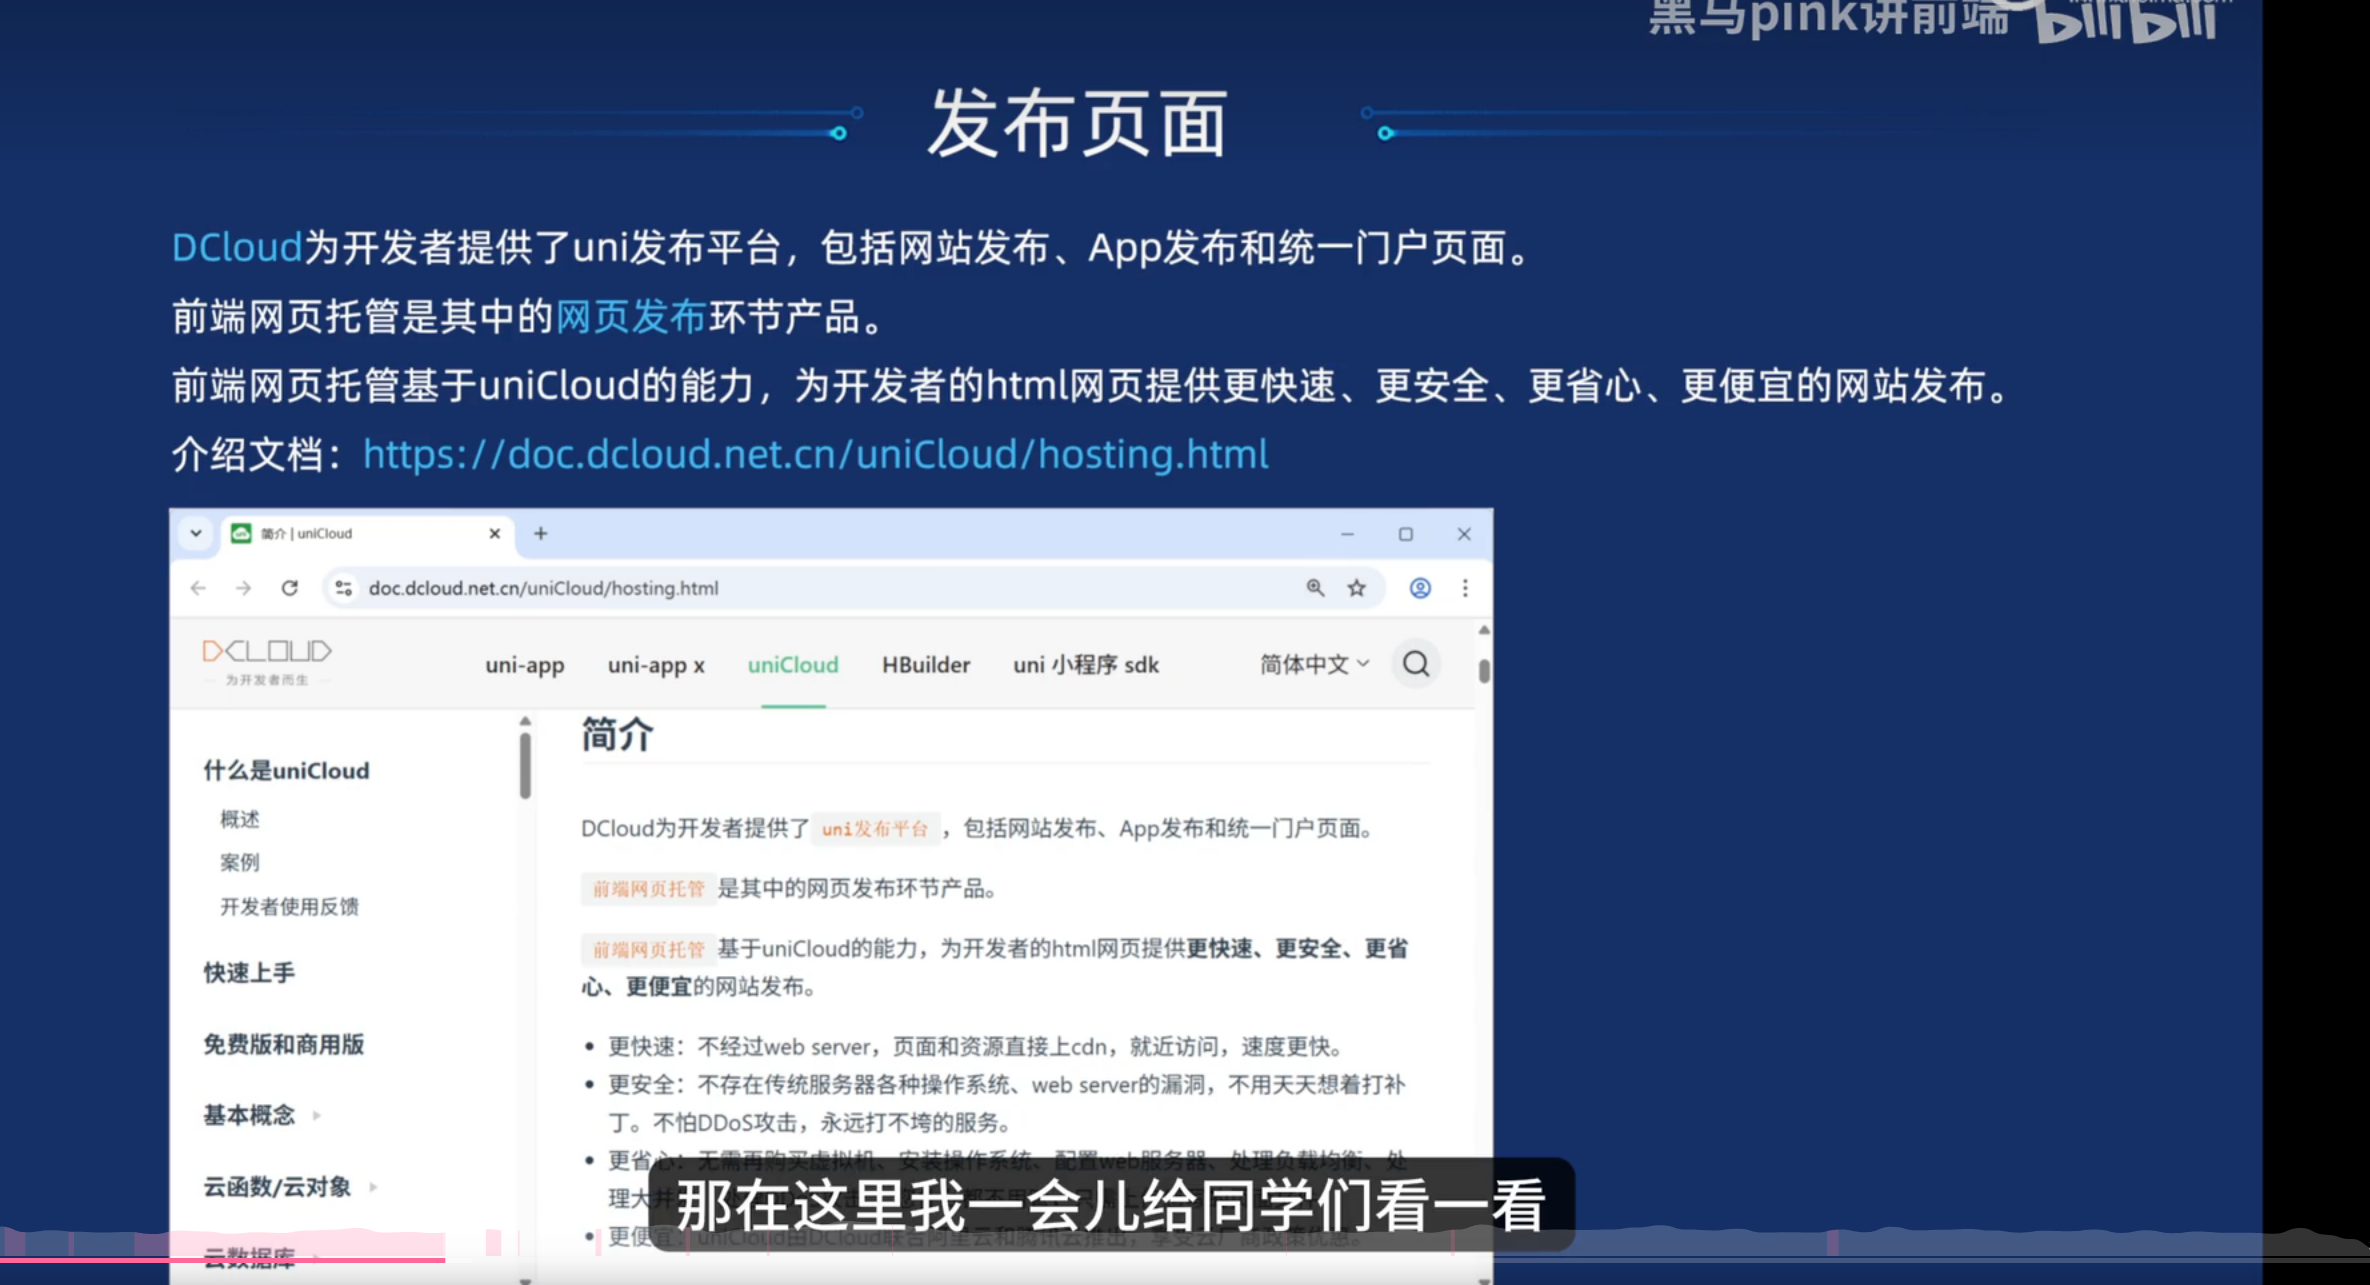The width and height of the screenshot is (2370, 1285).
Task: Open 开发者使用反馈 sidebar page
Action: pyautogui.click(x=289, y=906)
